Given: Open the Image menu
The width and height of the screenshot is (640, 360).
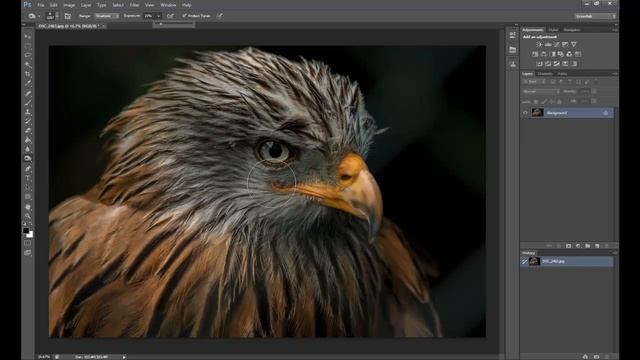Looking at the screenshot, I should click(69, 5).
